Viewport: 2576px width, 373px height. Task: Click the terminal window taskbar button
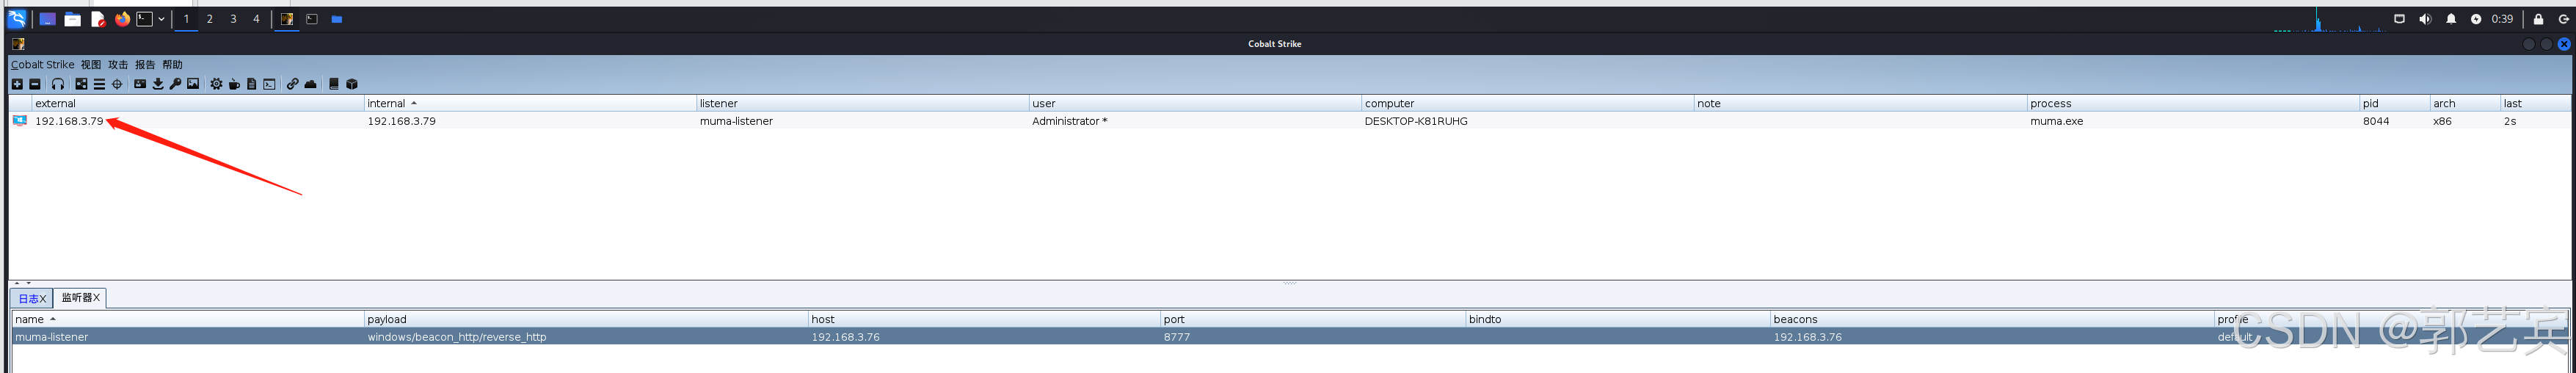pos(312,19)
